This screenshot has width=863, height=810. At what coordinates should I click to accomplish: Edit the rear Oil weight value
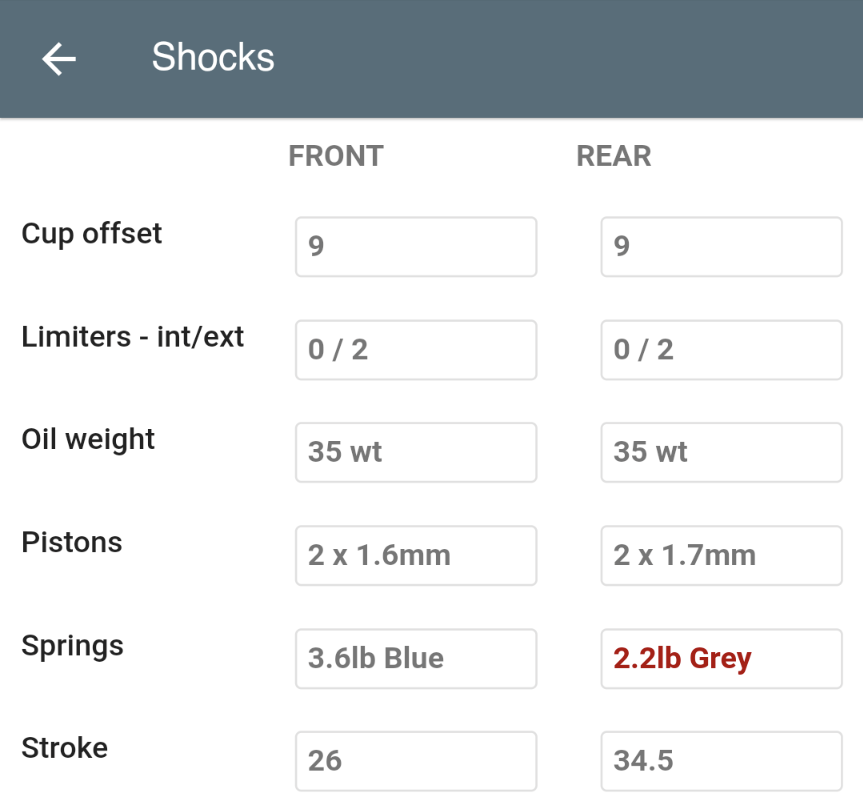pyautogui.click(x=721, y=452)
